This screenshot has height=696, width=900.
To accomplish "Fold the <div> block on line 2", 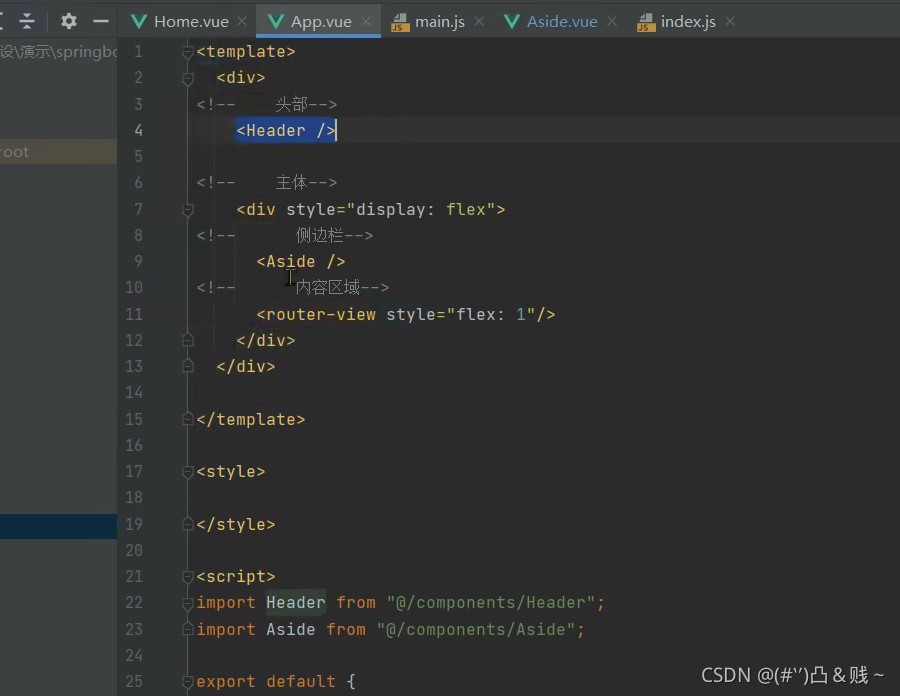I will (187, 78).
